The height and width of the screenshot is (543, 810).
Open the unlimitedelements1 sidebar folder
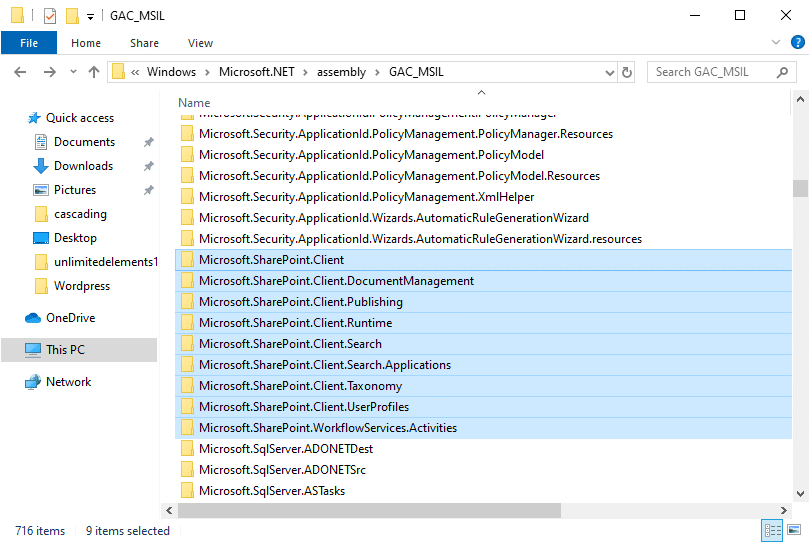(x=105, y=262)
